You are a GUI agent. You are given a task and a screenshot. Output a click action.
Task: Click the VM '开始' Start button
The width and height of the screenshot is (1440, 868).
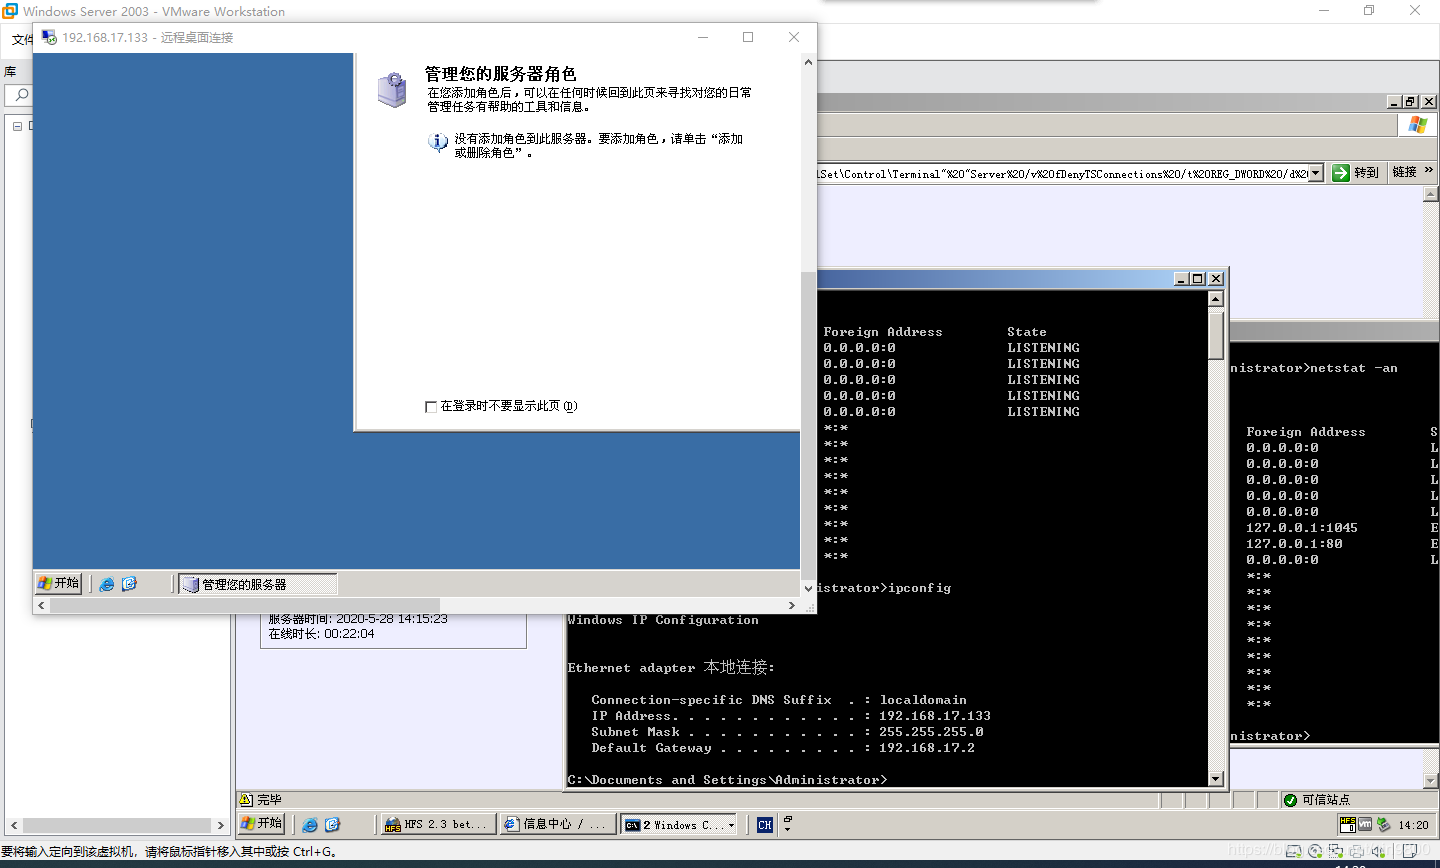point(262,823)
